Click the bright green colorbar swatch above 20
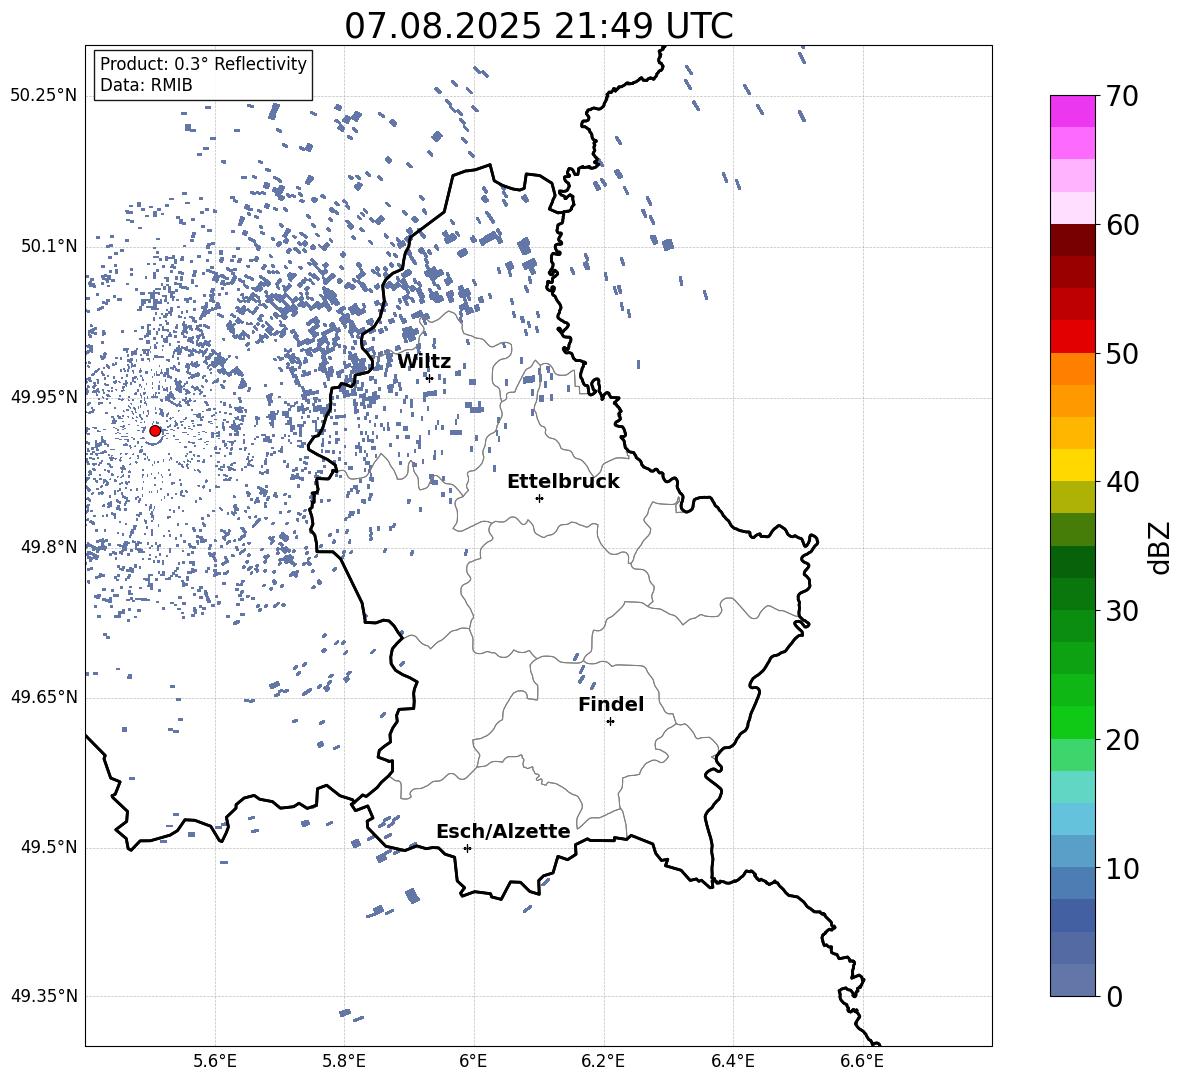The height and width of the screenshot is (1081, 1184). click(x=1073, y=722)
